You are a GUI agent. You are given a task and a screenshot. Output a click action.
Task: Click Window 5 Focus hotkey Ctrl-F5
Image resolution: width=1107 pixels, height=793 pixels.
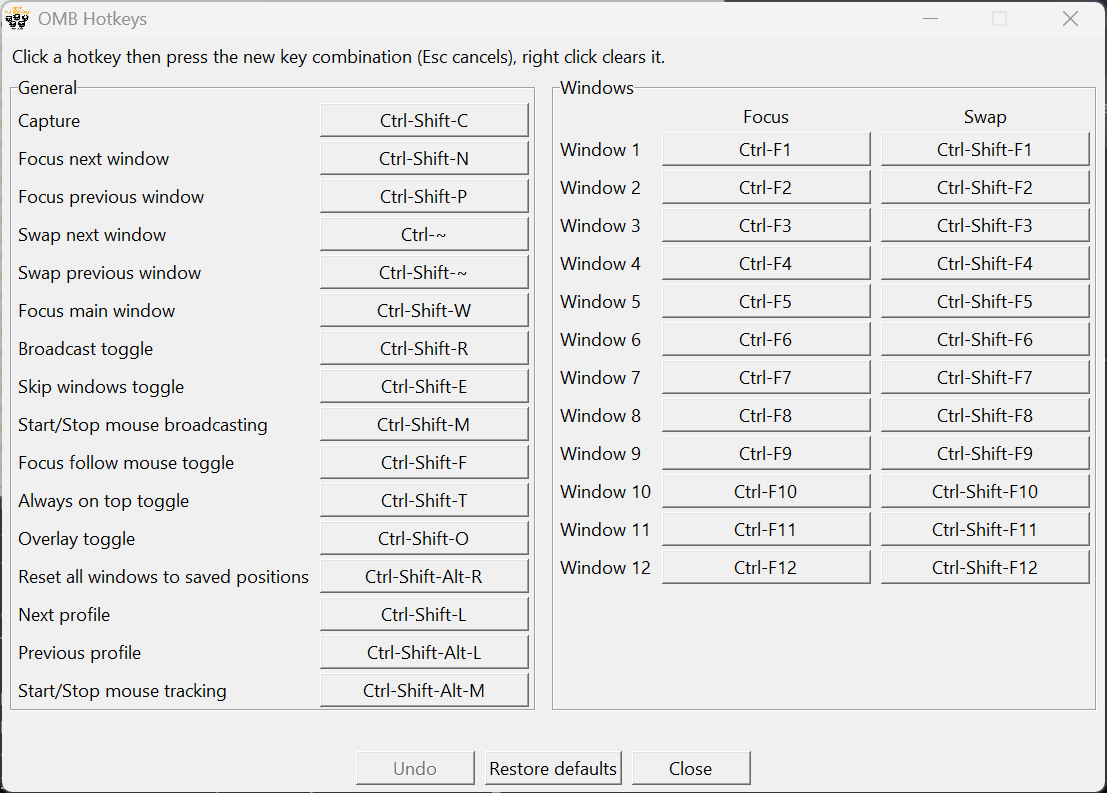click(766, 302)
